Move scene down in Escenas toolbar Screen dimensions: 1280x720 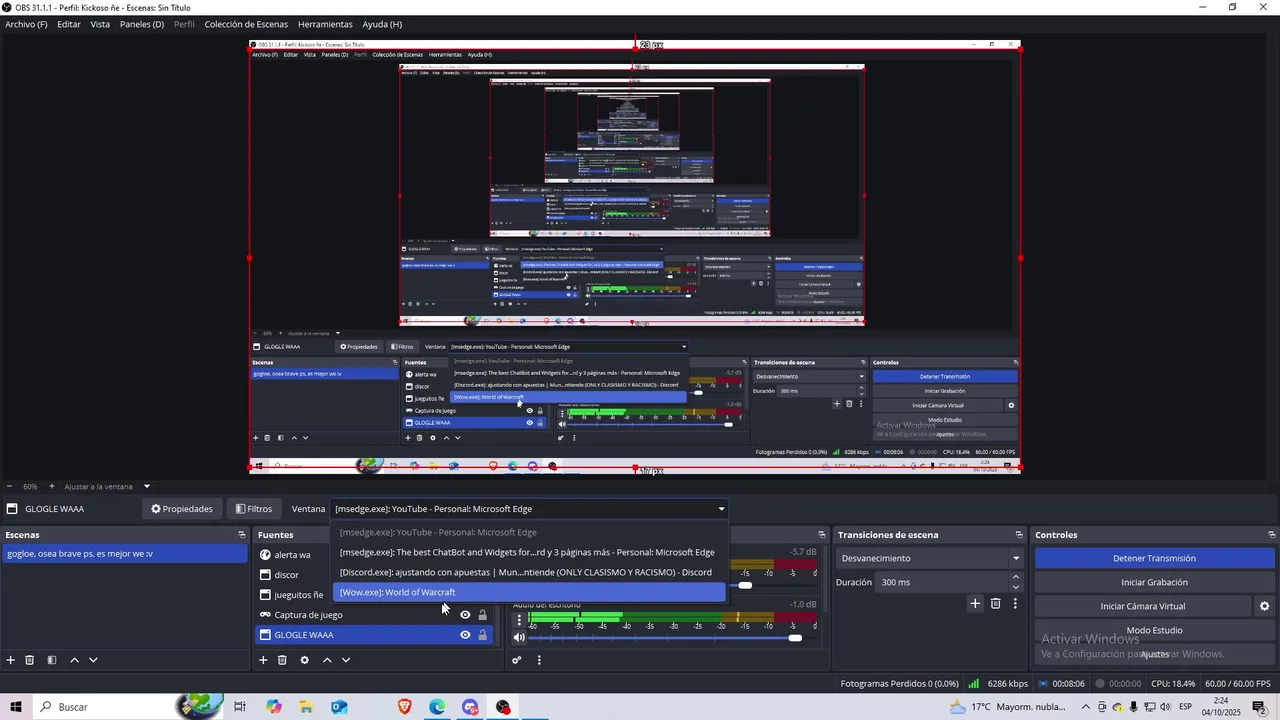coord(93,660)
